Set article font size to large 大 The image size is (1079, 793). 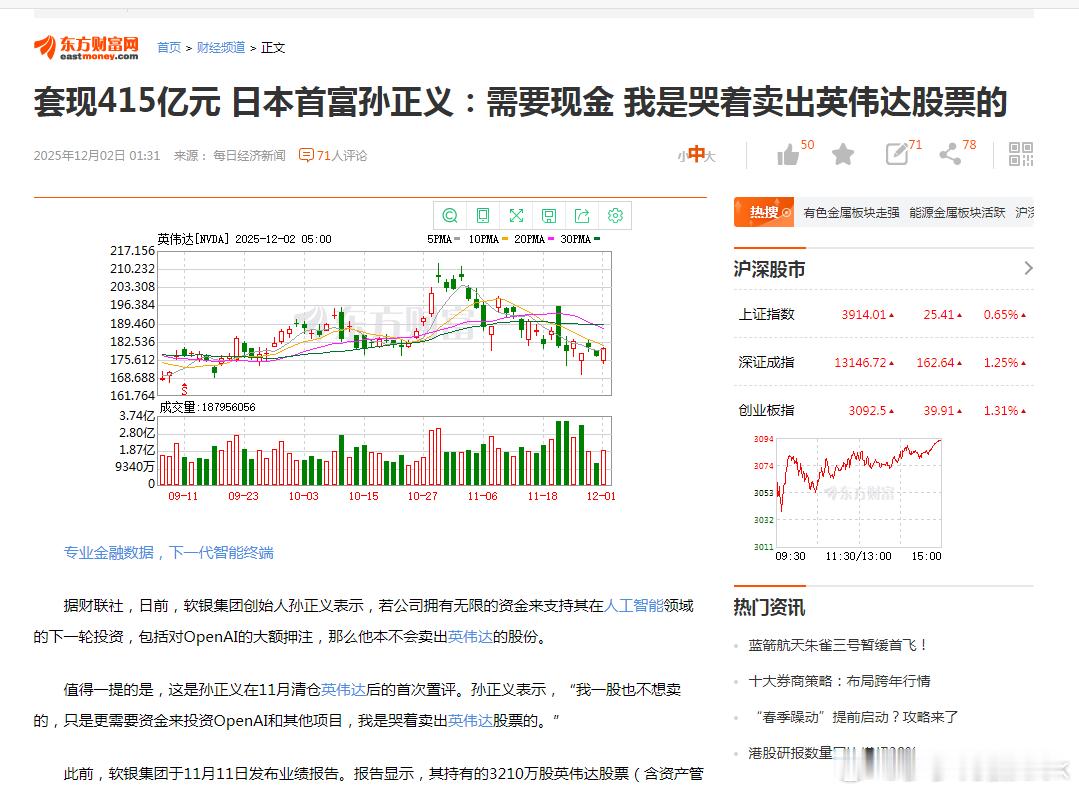[x=710, y=157]
